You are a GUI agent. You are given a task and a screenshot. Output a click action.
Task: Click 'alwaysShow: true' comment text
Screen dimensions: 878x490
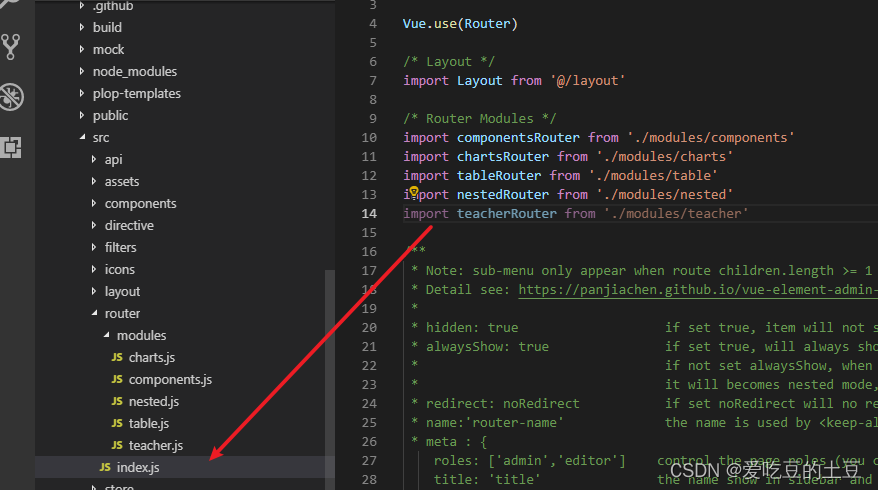coord(487,347)
